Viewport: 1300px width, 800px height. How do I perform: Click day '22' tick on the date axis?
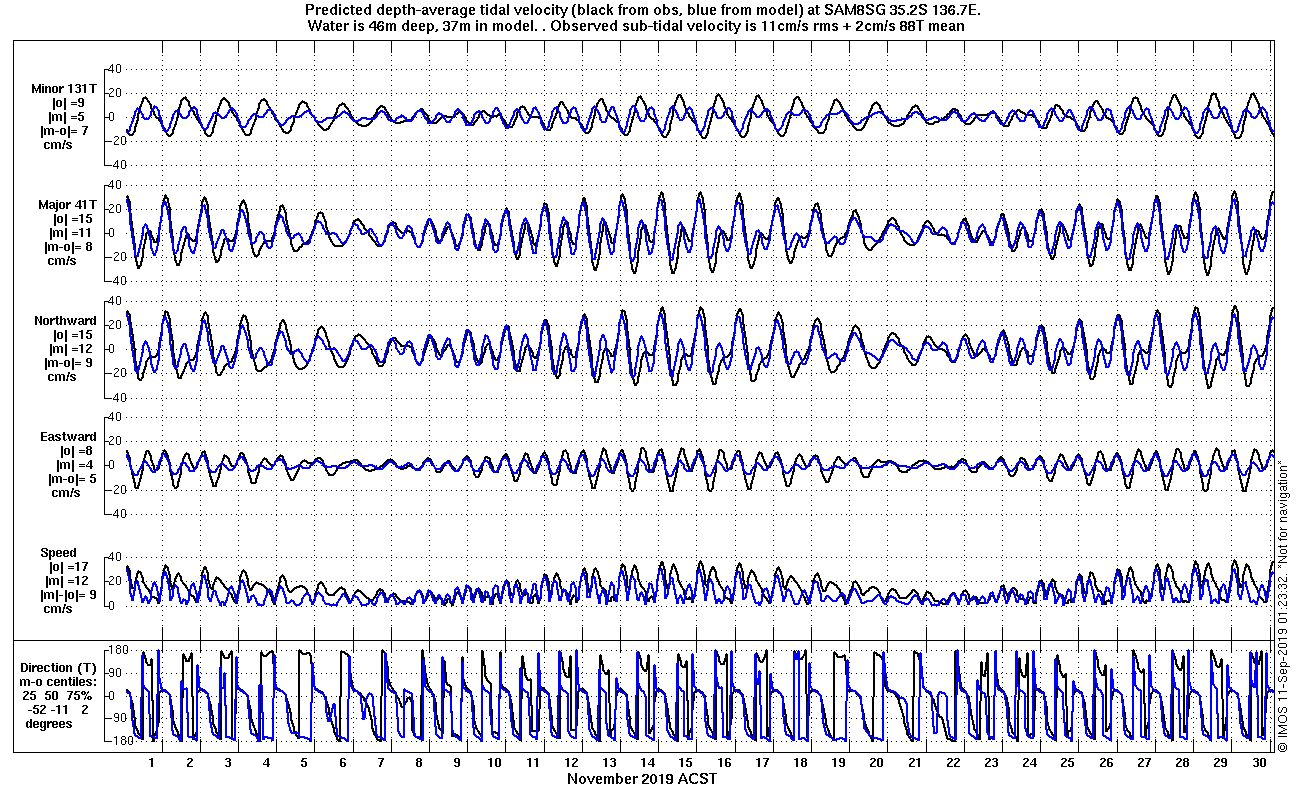coord(952,762)
